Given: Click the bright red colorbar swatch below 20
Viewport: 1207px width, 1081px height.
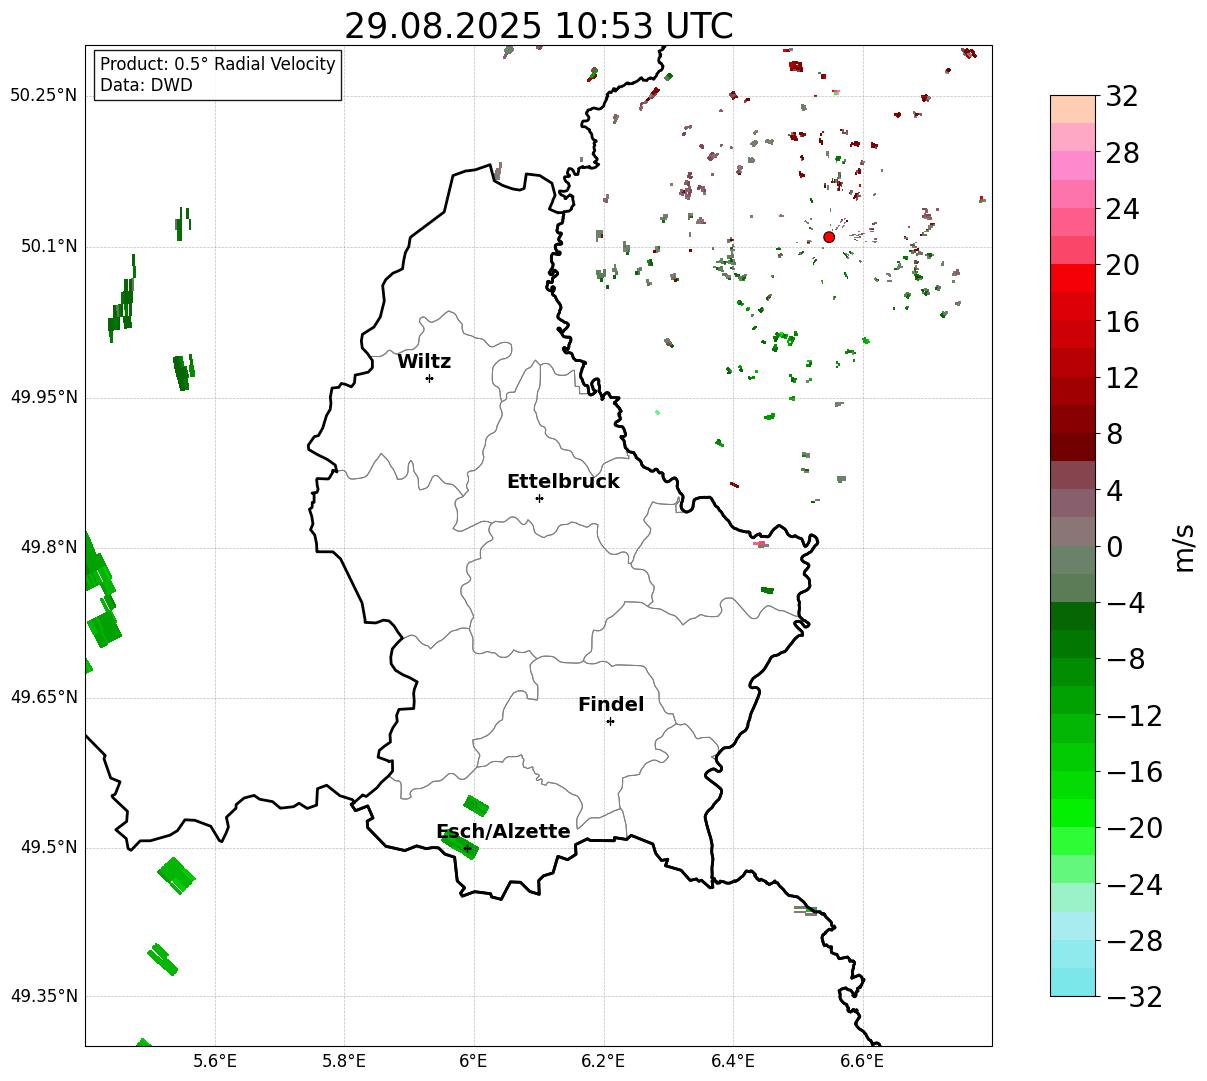Looking at the screenshot, I should tap(1073, 278).
